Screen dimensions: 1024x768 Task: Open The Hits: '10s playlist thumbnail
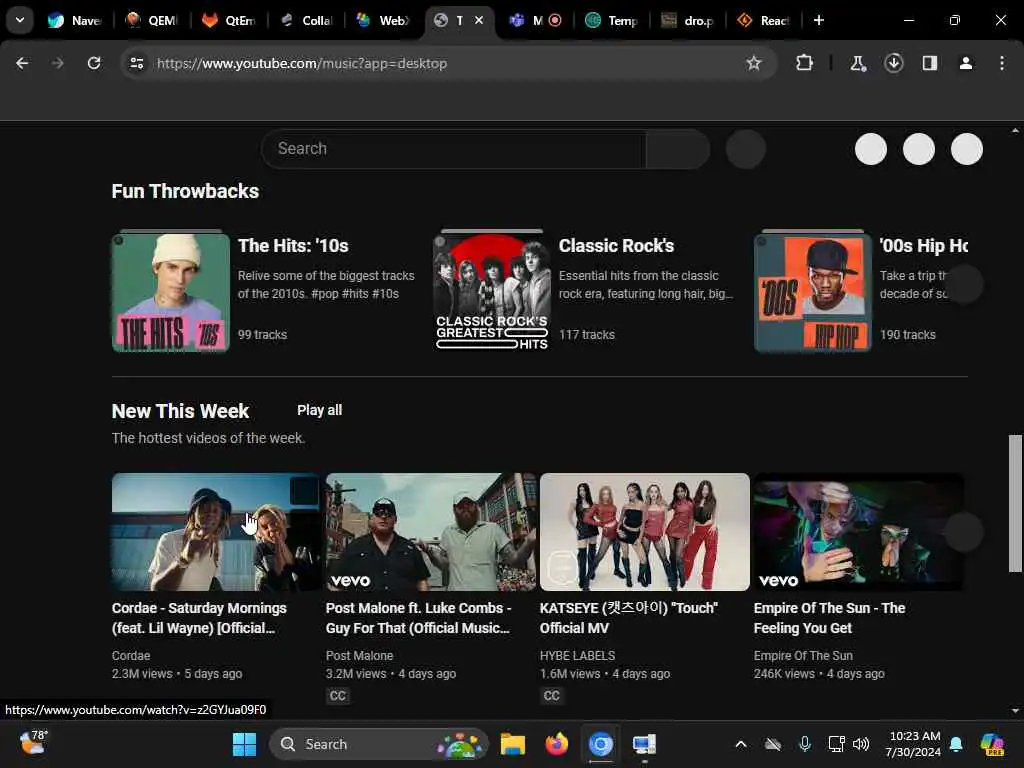[170, 292]
